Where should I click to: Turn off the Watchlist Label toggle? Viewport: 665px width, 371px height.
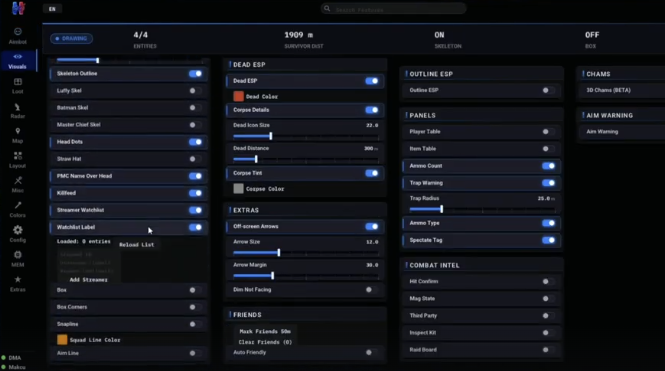coord(196,227)
